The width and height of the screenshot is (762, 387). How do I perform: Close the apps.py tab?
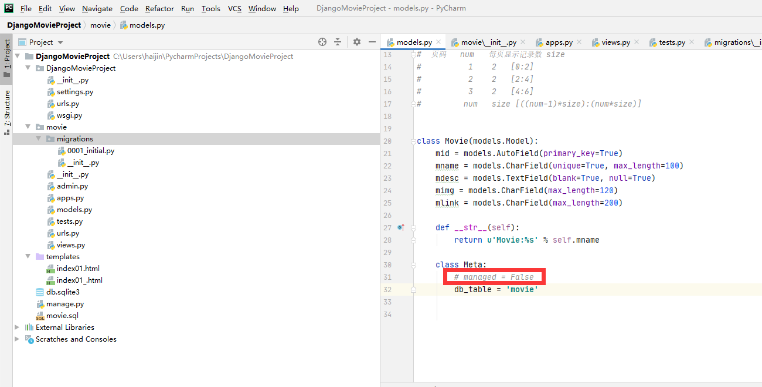tap(579, 42)
